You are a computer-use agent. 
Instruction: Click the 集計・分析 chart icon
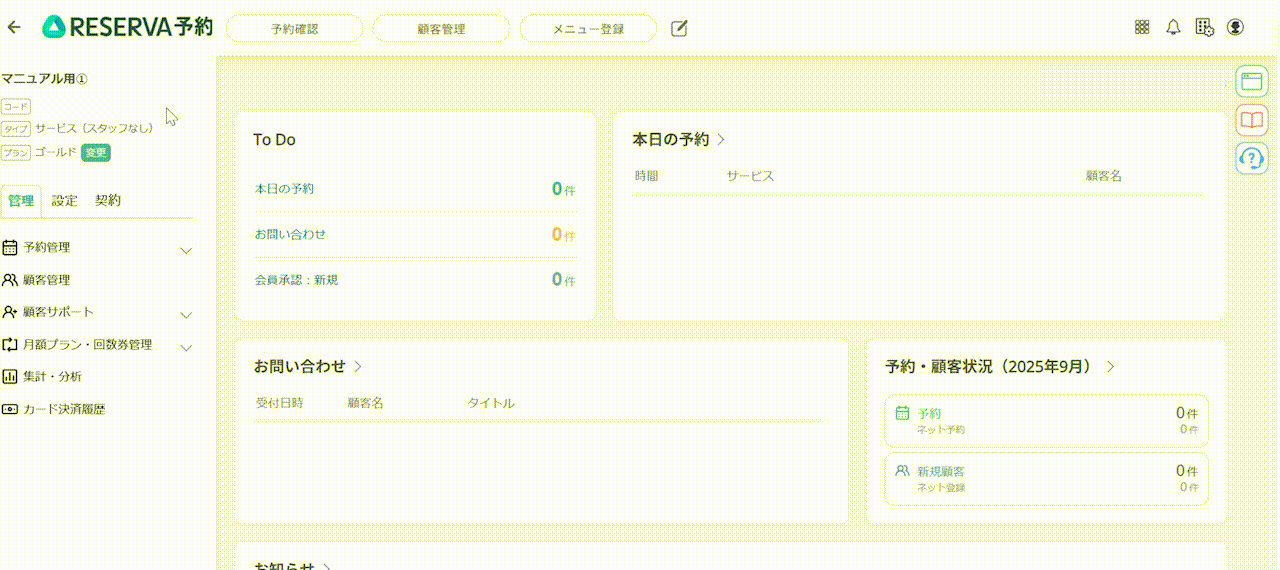pyautogui.click(x=10, y=377)
